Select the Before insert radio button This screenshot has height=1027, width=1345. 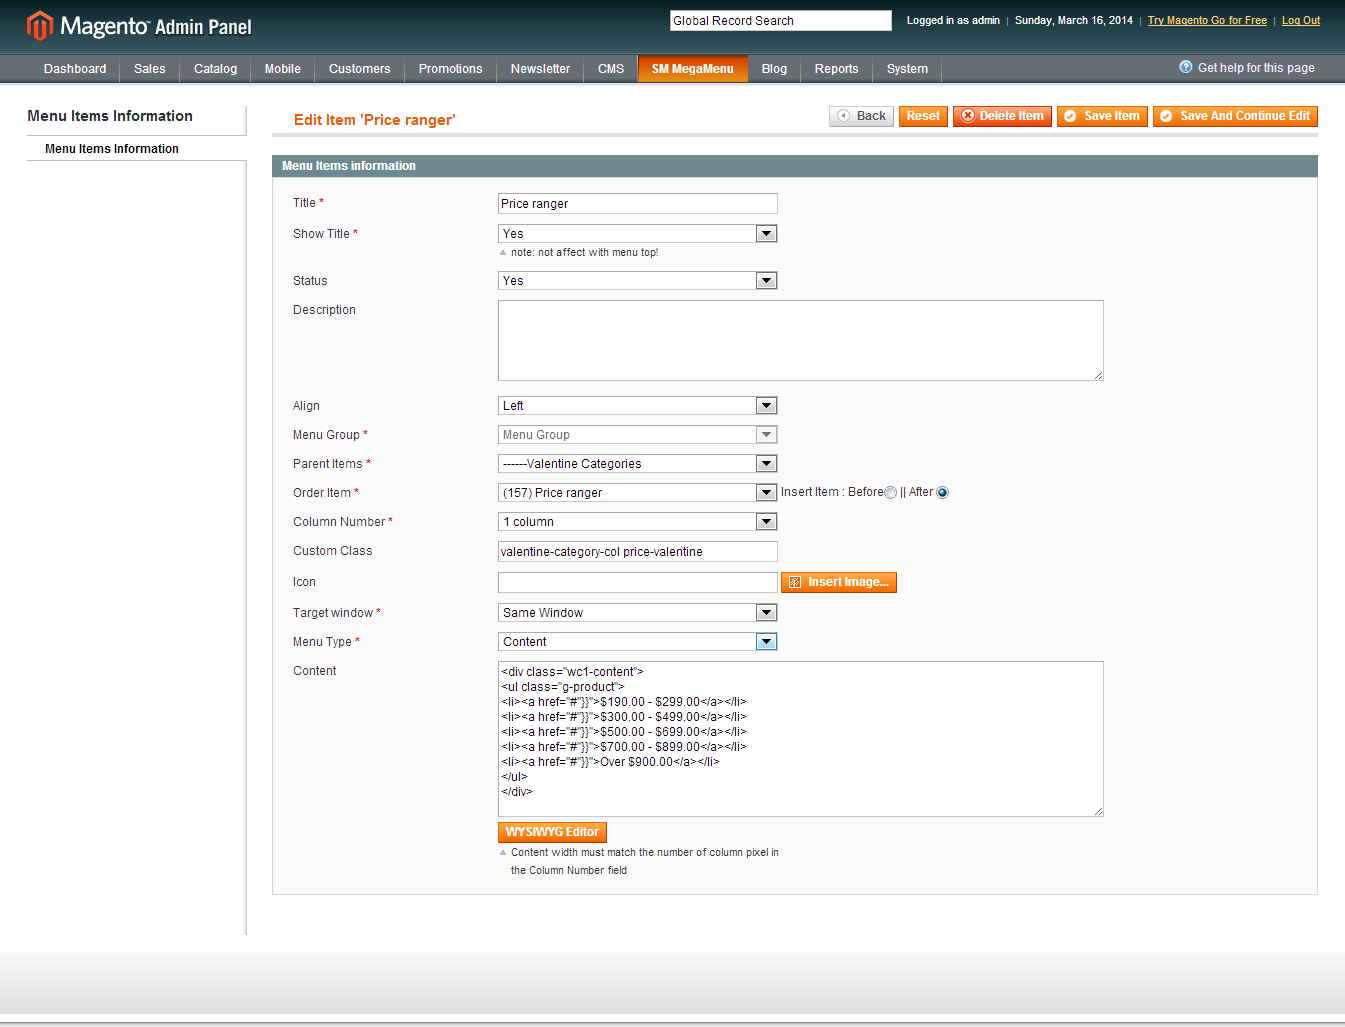(x=890, y=493)
